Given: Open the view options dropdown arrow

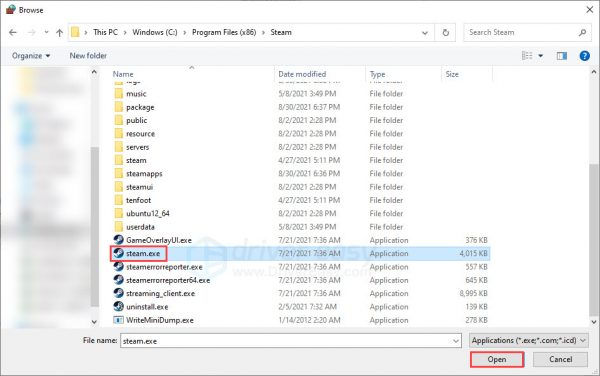Looking at the screenshot, I should [x=541, y=56].
